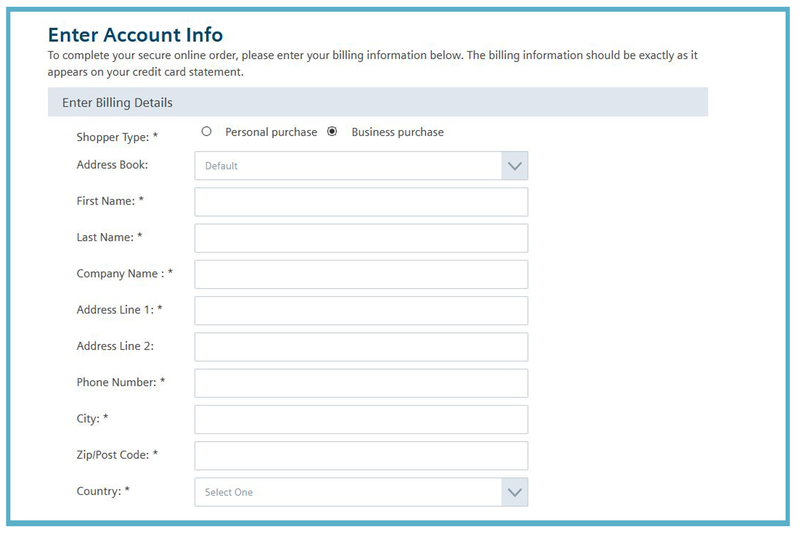Click the Personal purchase label text

[x=271, y=132]
